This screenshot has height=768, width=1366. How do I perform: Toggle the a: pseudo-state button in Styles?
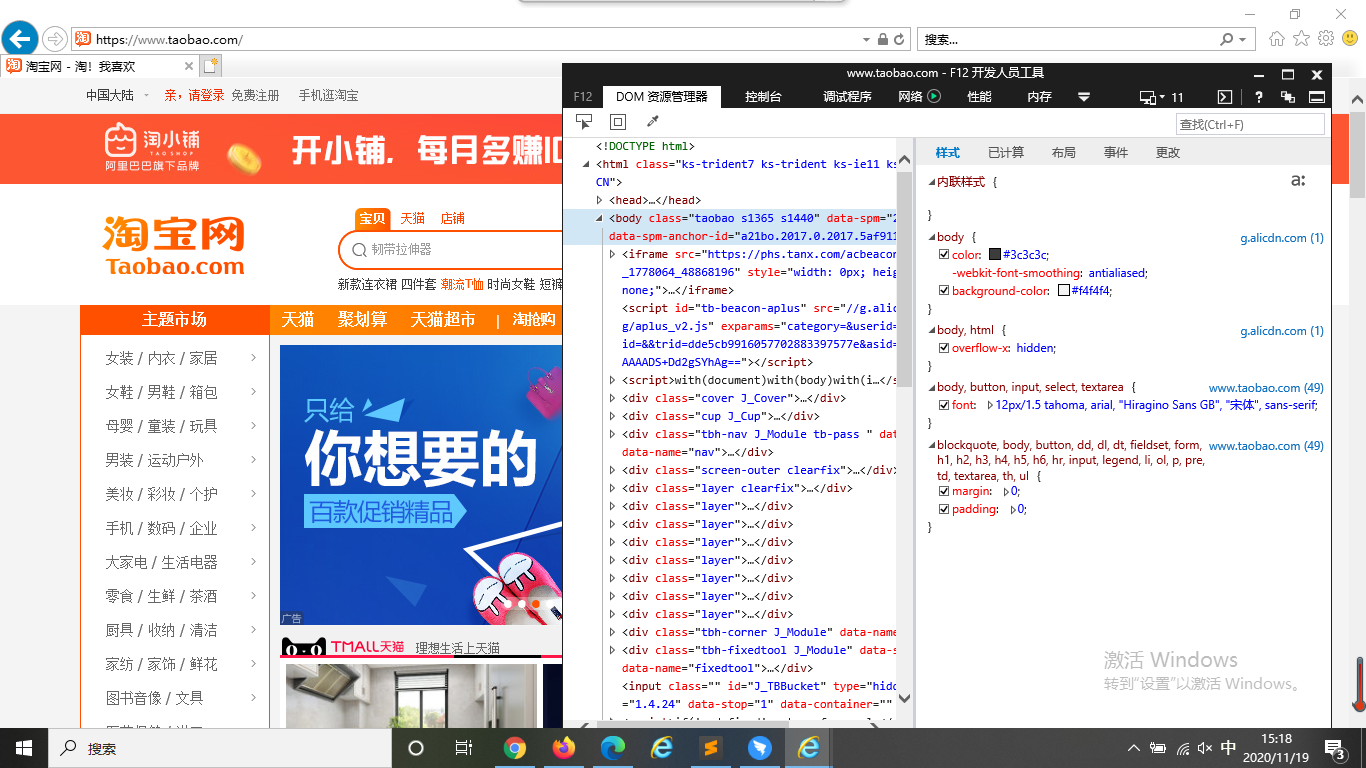pyautogui.click(x=1298, y=181)
